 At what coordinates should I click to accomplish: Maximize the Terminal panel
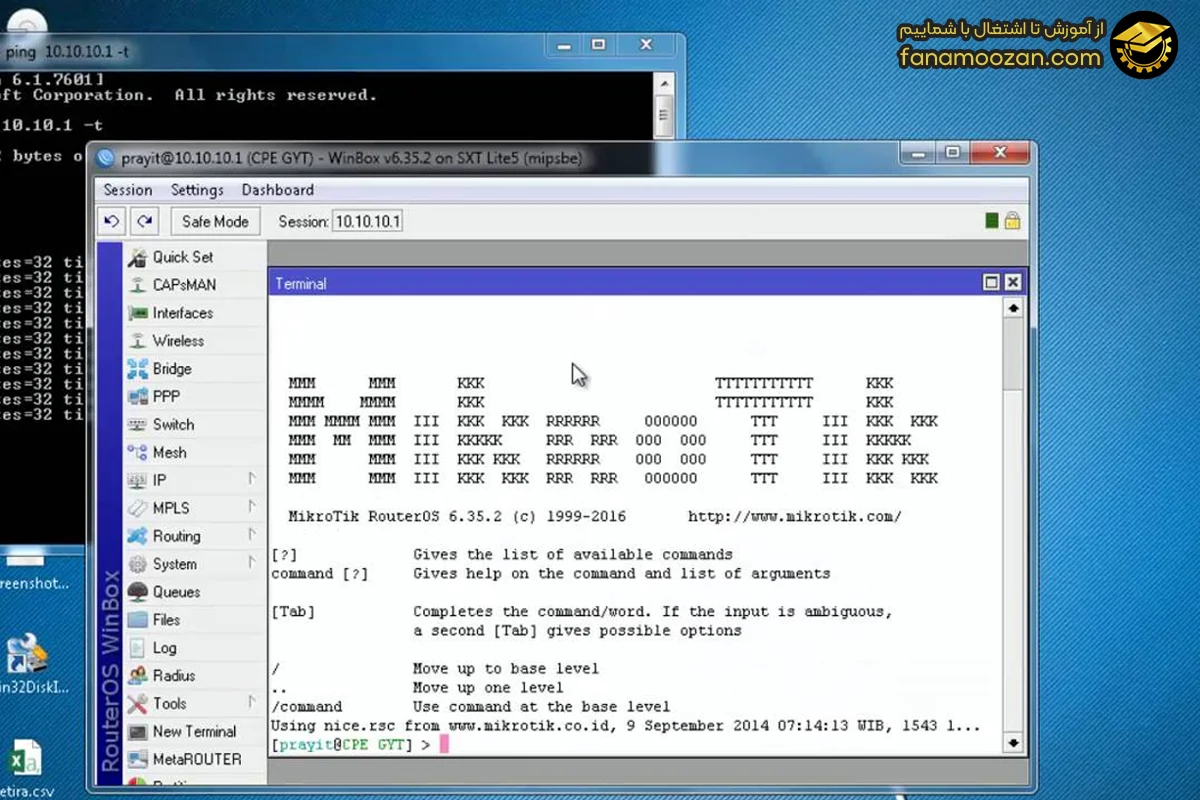click(992, 283)
